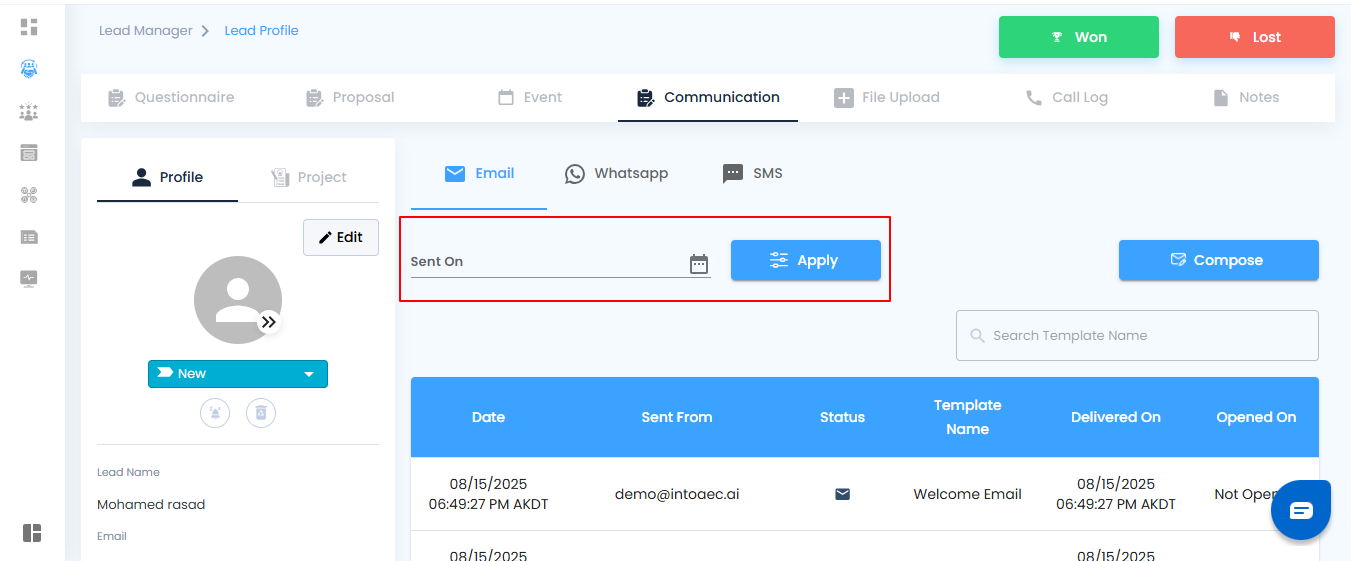Click the Sent From column header
Image resolution: width=1353 pixels, height=561 pixels.
coord(677,417)
